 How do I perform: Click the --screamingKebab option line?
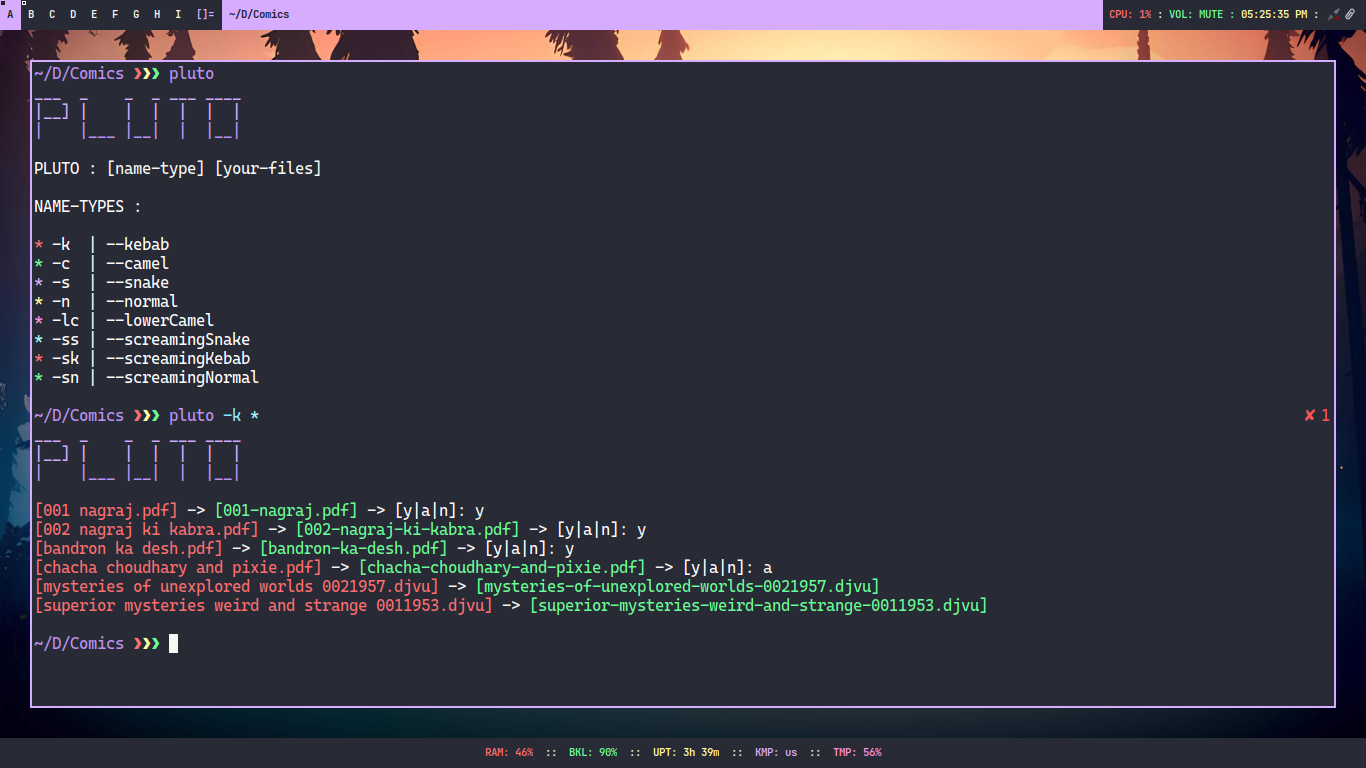coord(142,358)
